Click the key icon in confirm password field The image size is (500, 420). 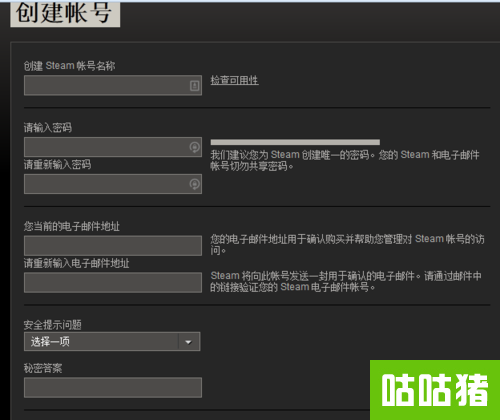click(194, 184)
